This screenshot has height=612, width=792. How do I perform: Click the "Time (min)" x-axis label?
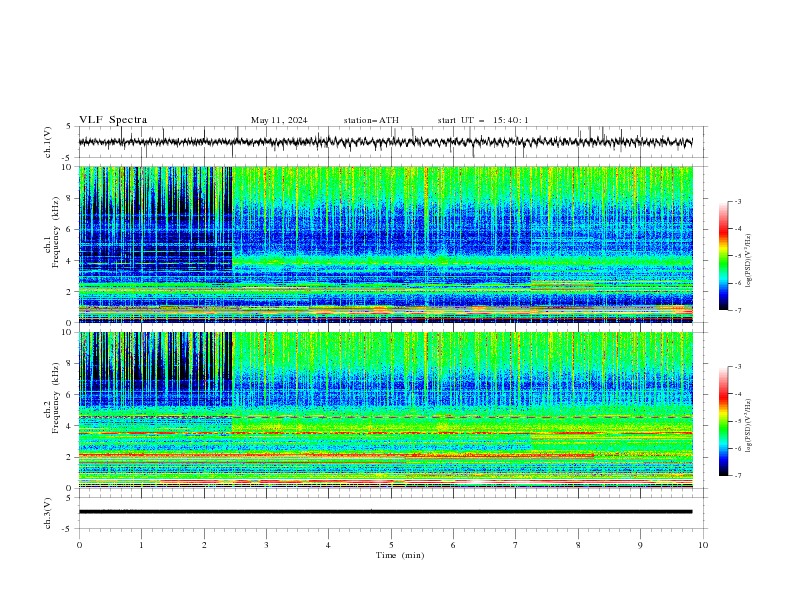(x=400, y=555)
